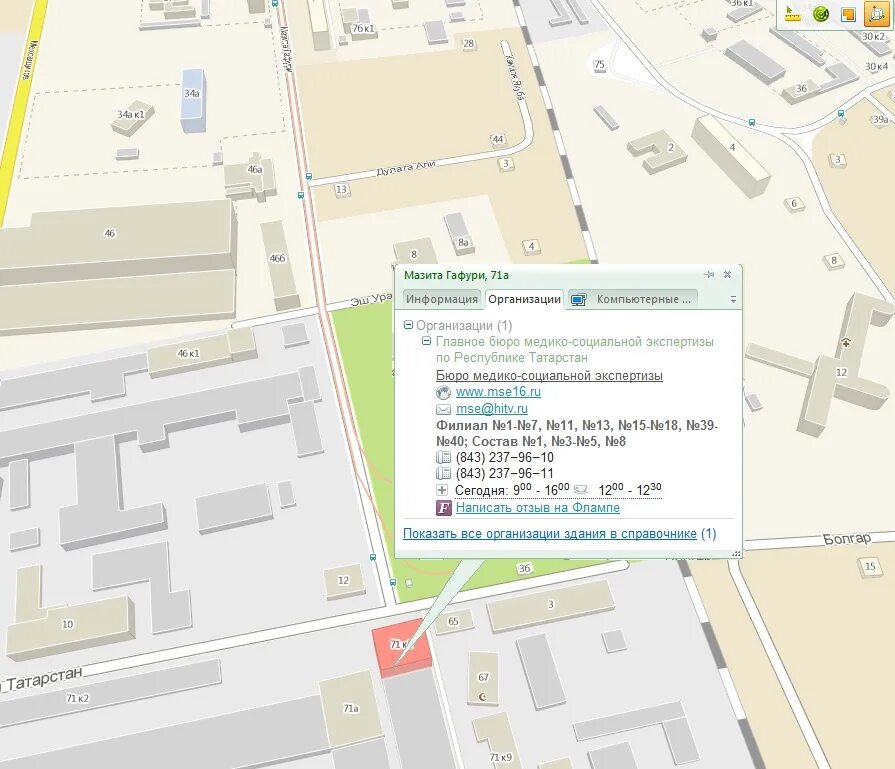Open the Компьютерные ... tab

point(632,299)
